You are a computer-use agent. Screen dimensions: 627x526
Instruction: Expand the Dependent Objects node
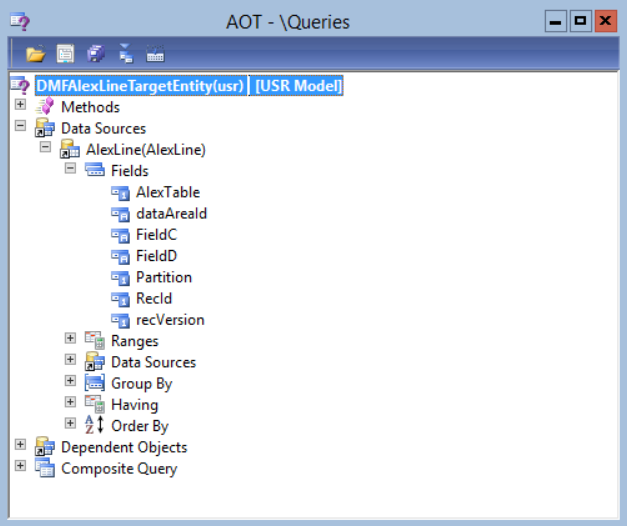click(x=20, y=444)
